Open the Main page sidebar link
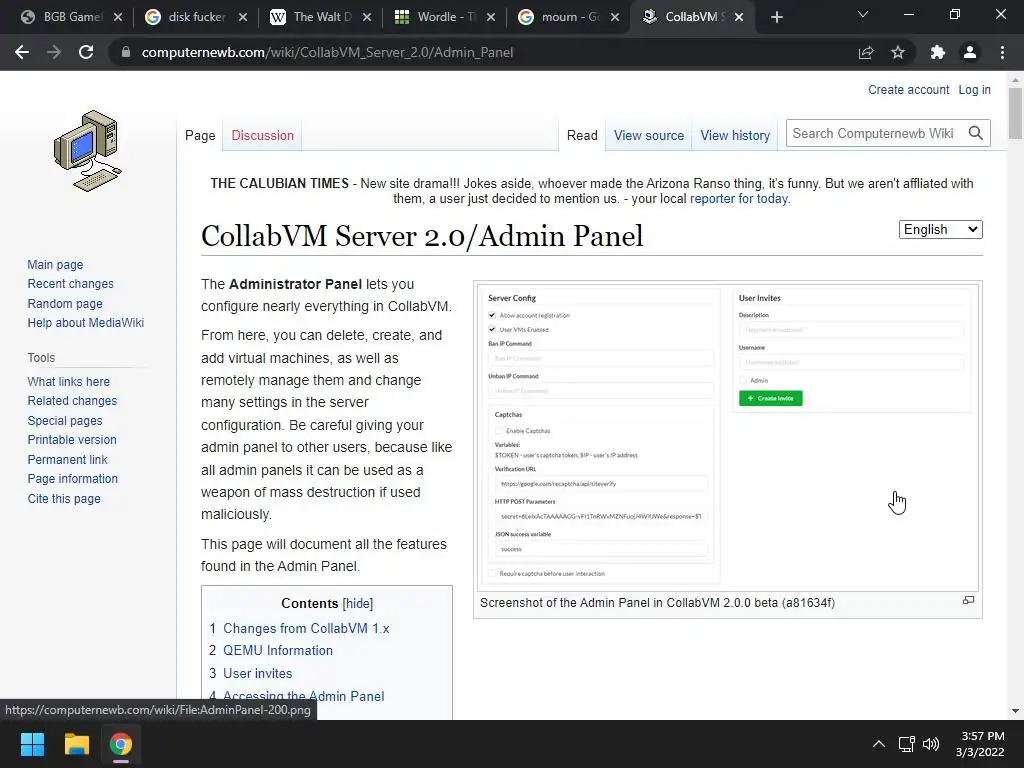 click(55, 264)
